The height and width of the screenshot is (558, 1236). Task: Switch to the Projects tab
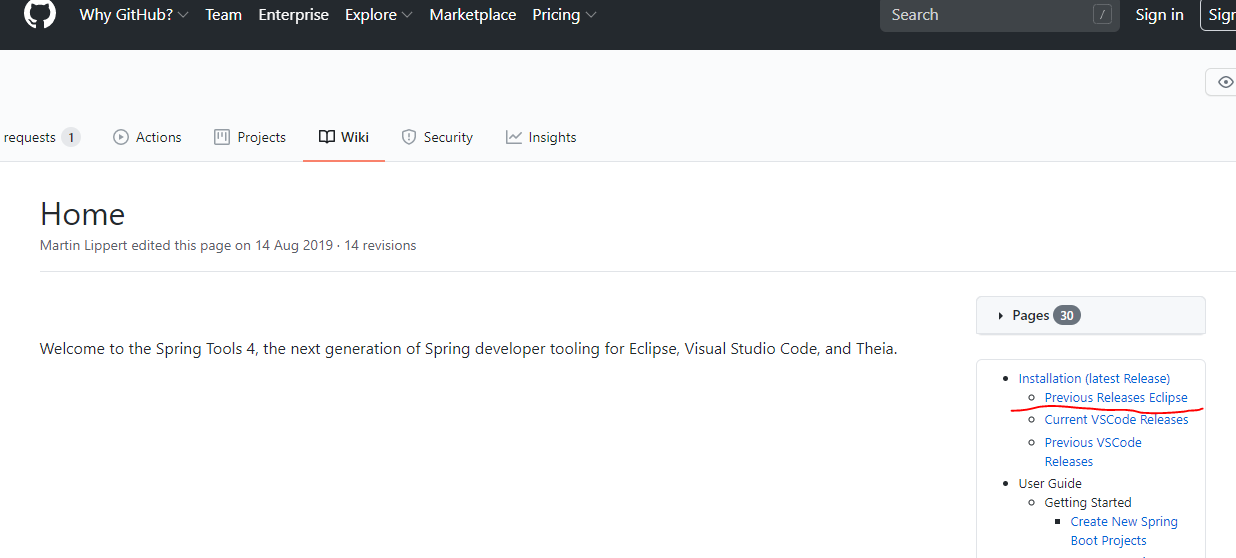[250, 137]
